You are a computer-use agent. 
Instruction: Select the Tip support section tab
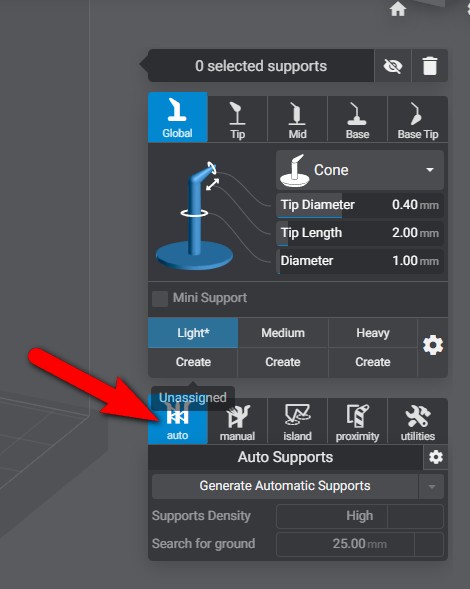(237, 119)
